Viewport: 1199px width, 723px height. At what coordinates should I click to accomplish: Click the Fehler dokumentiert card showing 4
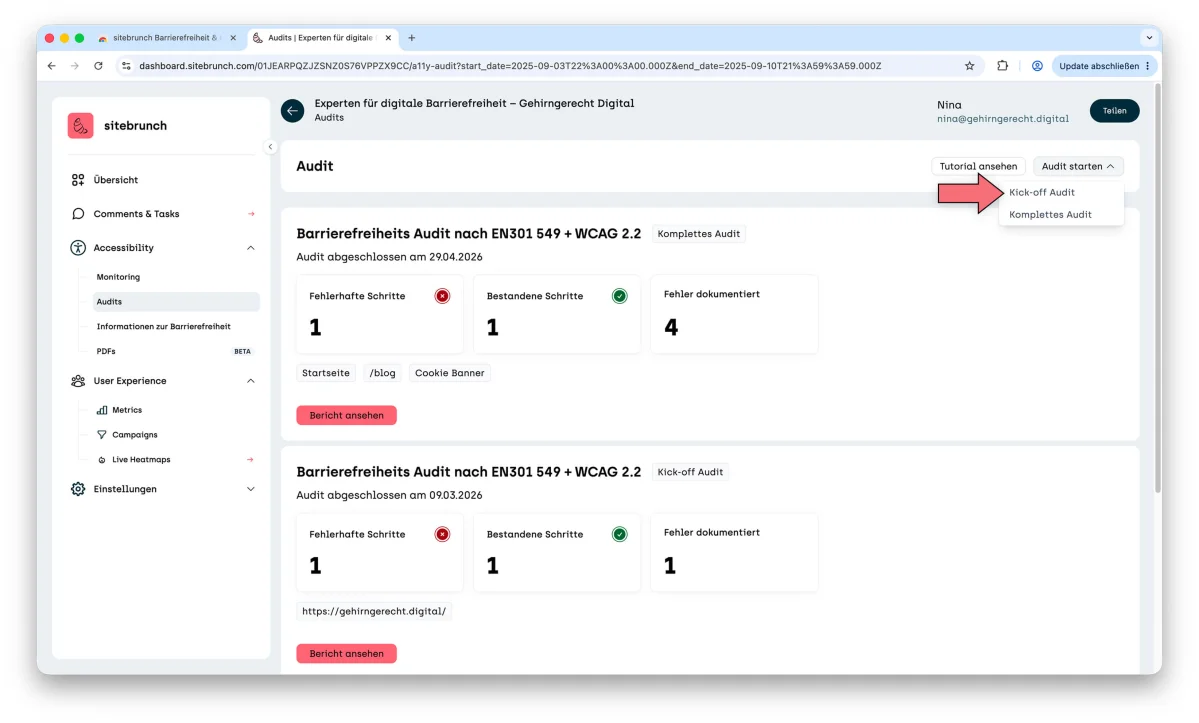point(734,314)
